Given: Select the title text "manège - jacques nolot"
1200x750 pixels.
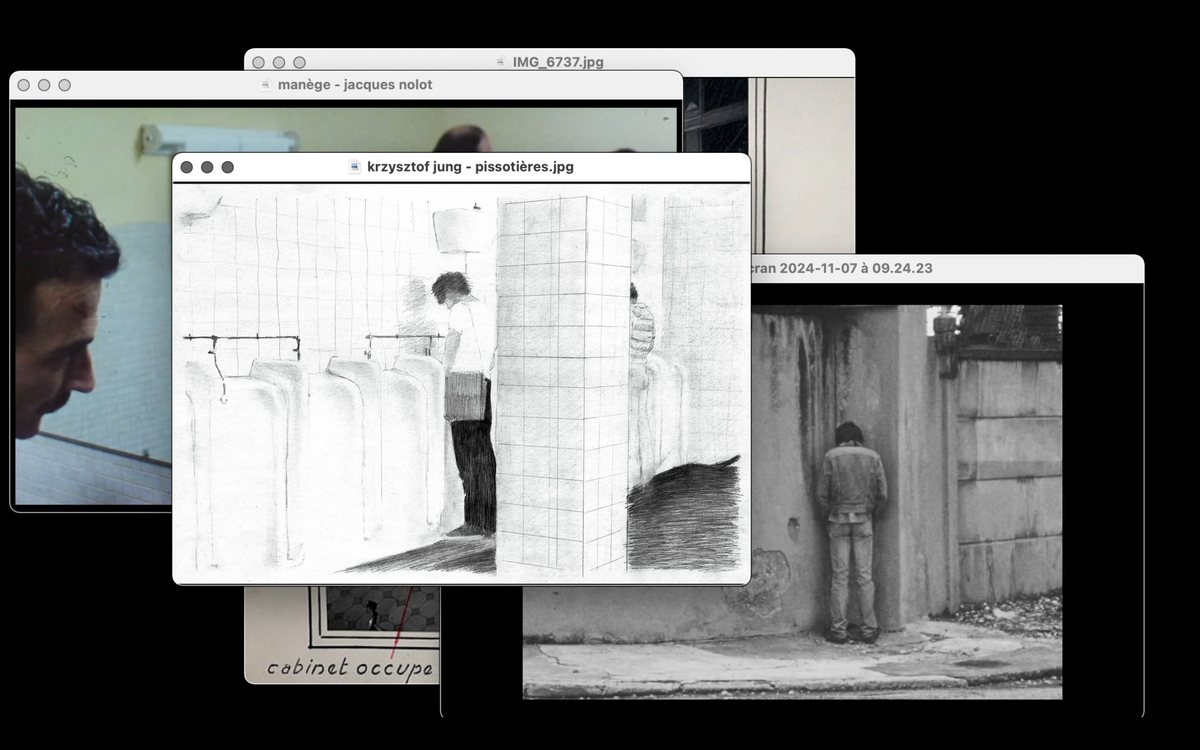Looking at the screenshot, I should click(355, 85).
